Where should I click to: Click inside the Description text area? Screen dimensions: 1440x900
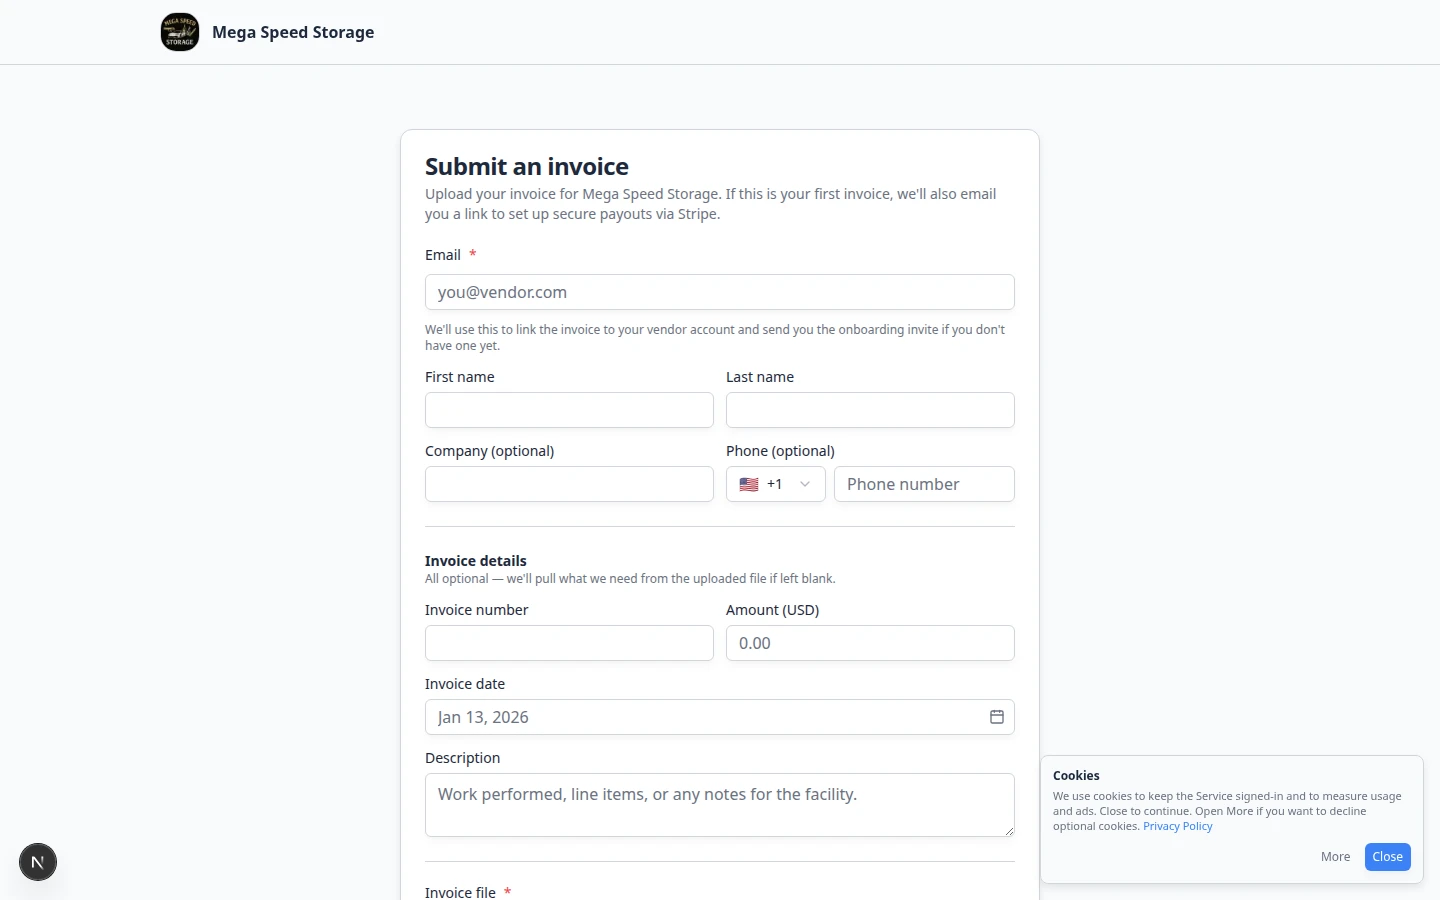click(x=720, y=805)
